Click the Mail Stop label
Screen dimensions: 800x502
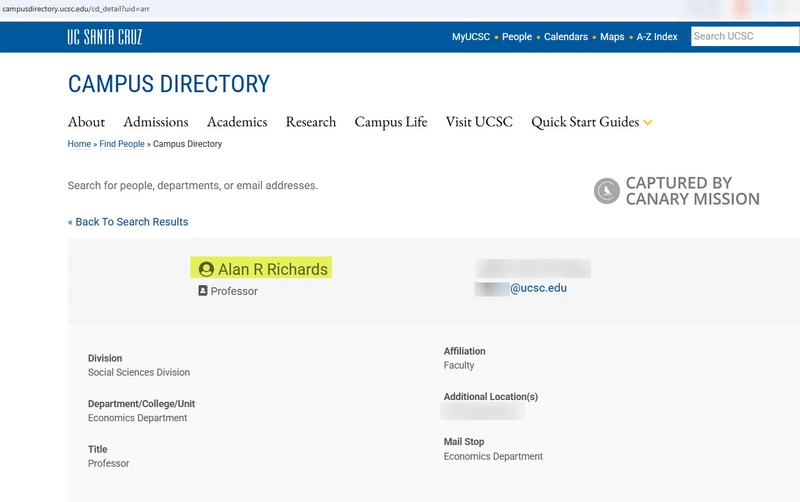464,442
